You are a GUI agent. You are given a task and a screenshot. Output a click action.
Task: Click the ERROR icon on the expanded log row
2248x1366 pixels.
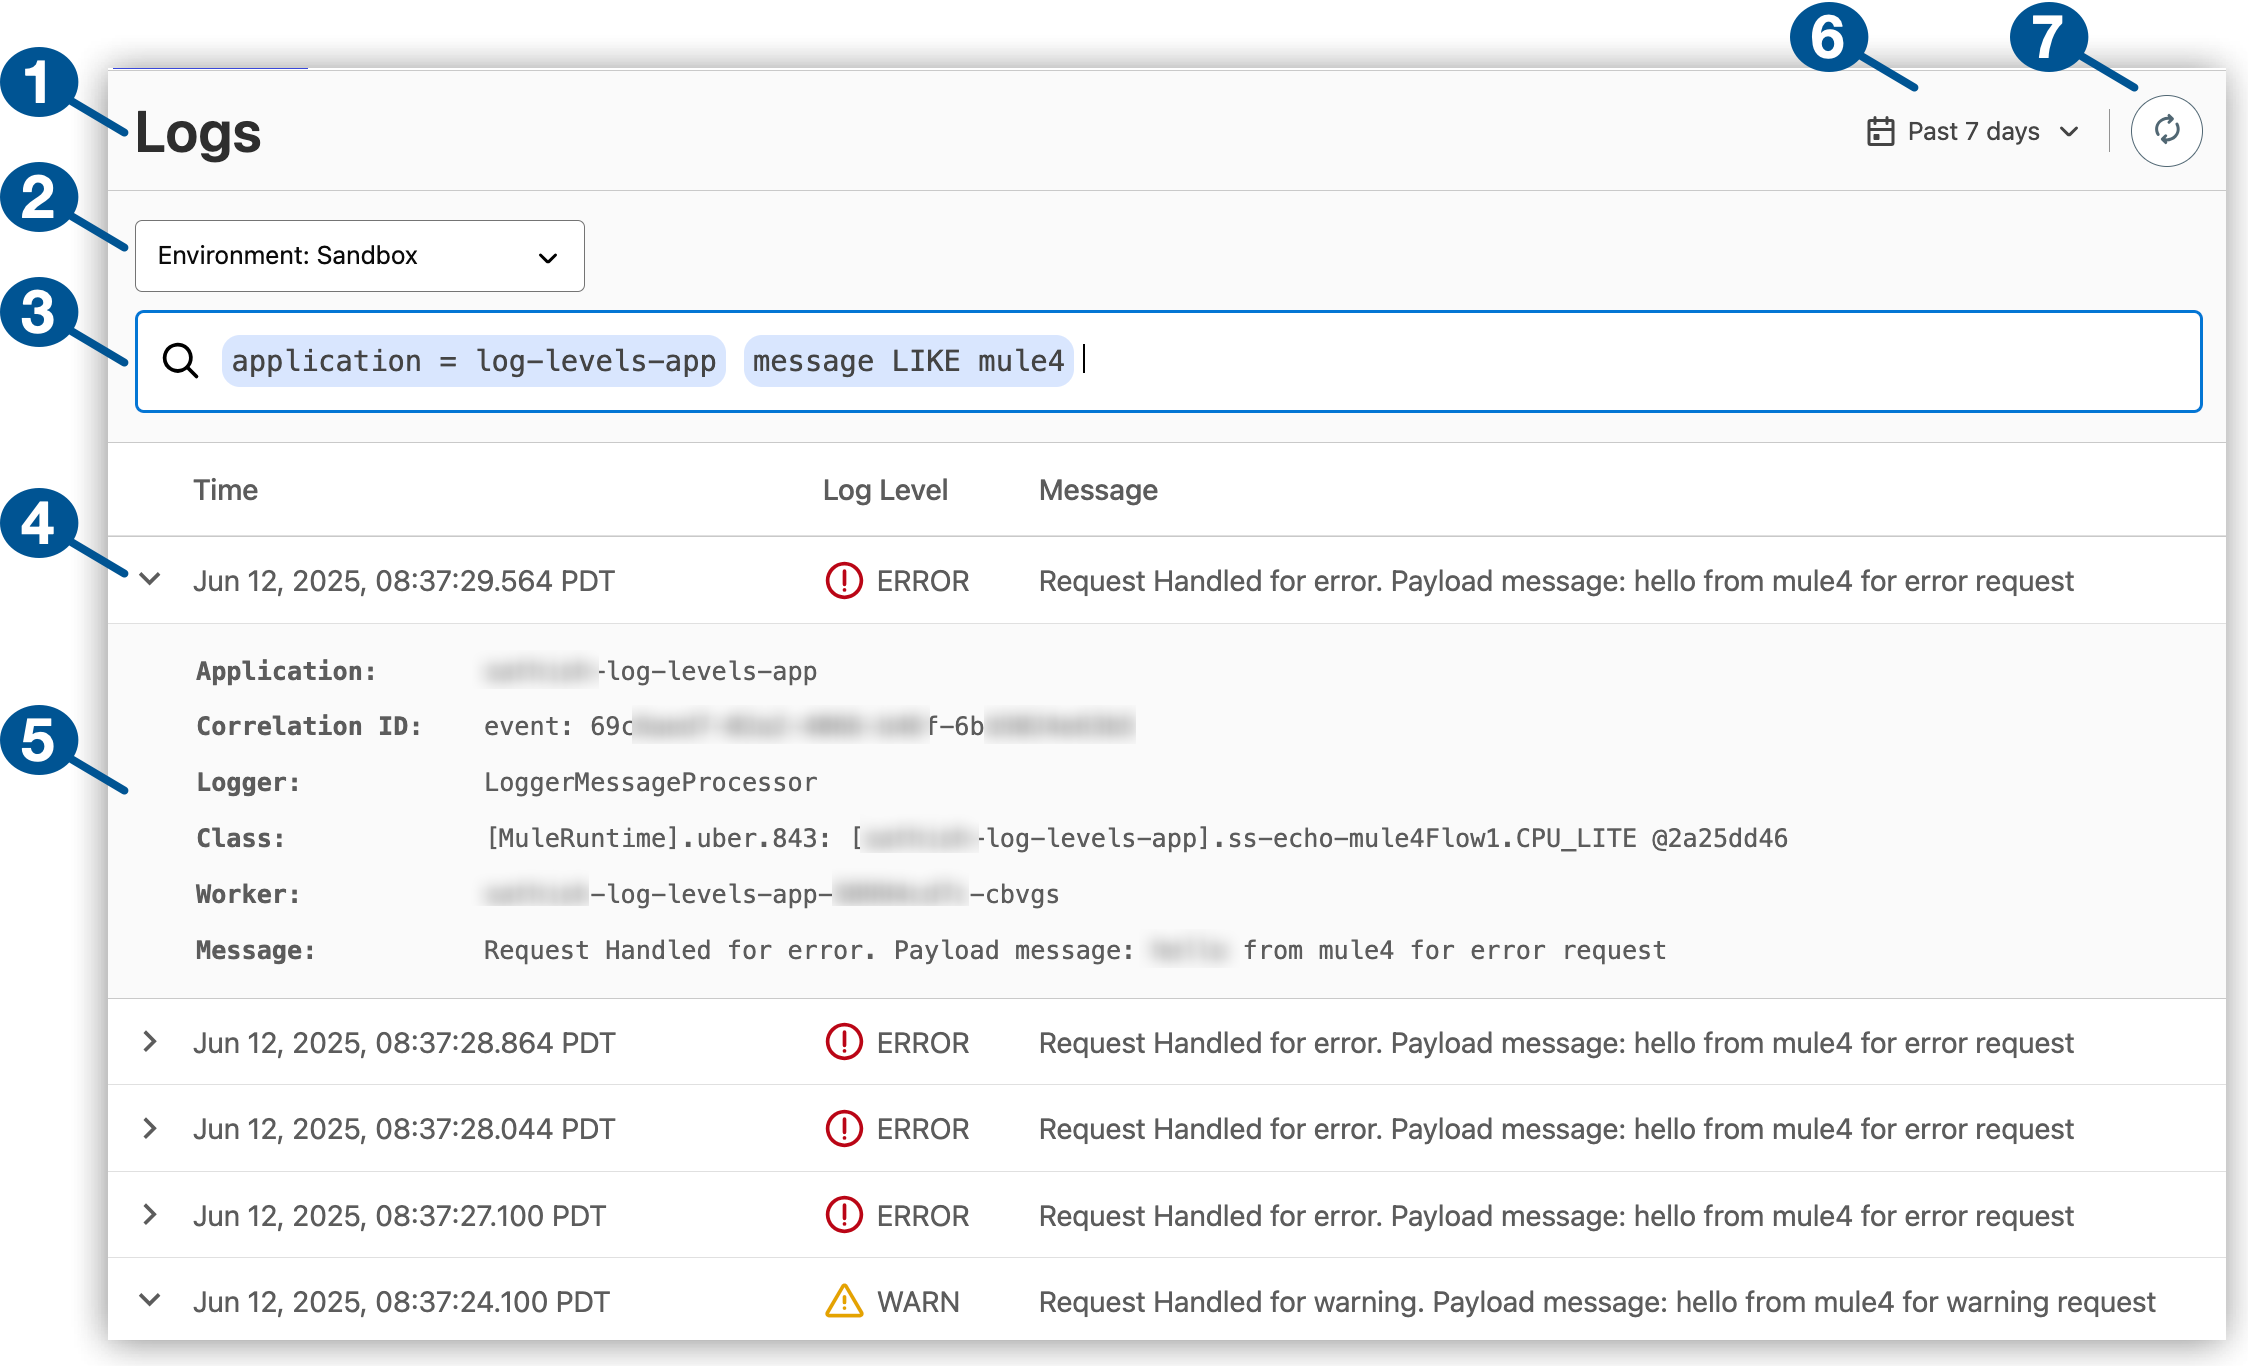tap(843, 580)
